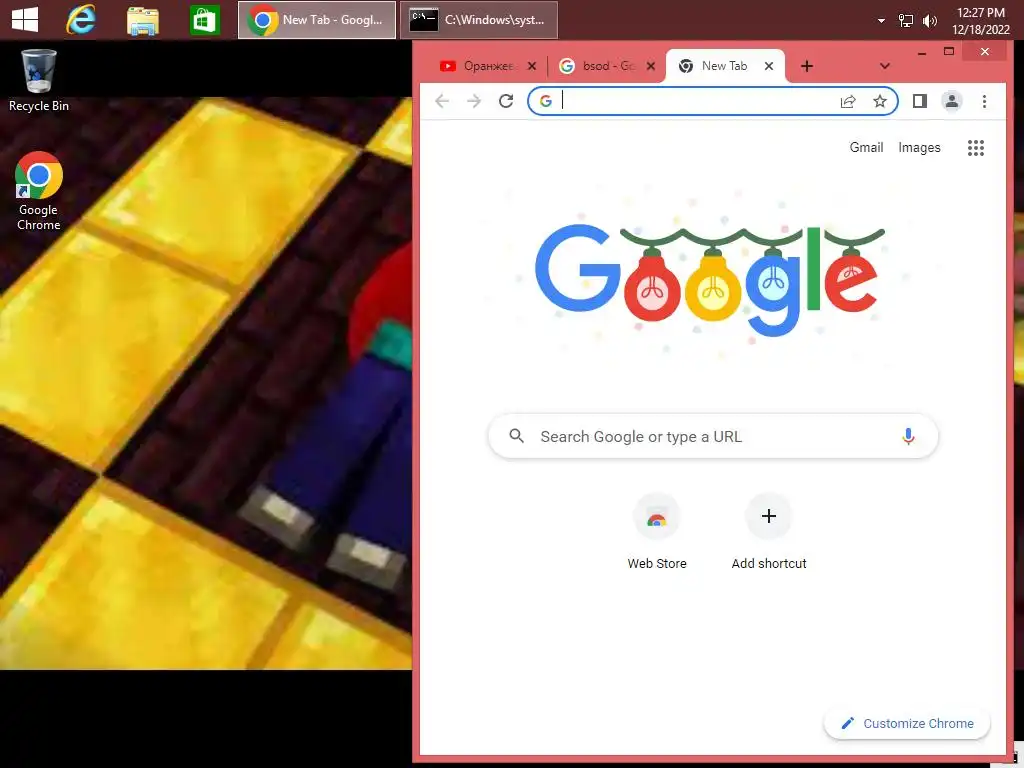Open the network status tray icon
The width and height of the screenshot is (1024, 768).
coord(905,21)
